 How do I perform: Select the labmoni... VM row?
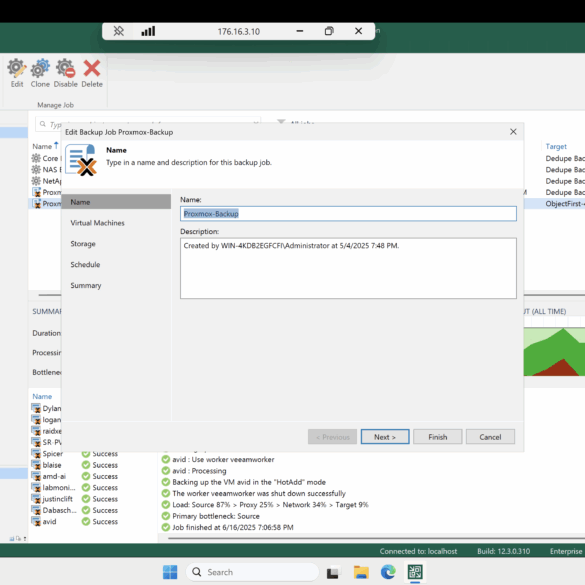[x=75, y=488]
